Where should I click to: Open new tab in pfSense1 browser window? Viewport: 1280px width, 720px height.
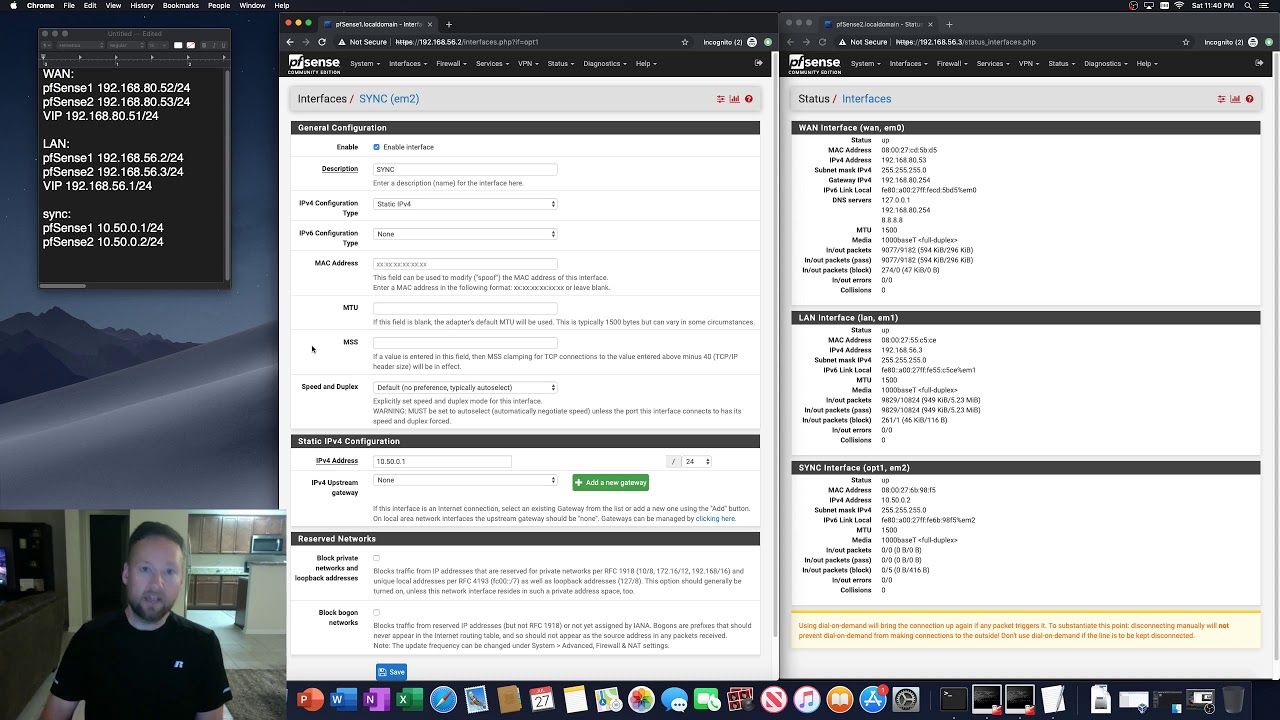448,24
